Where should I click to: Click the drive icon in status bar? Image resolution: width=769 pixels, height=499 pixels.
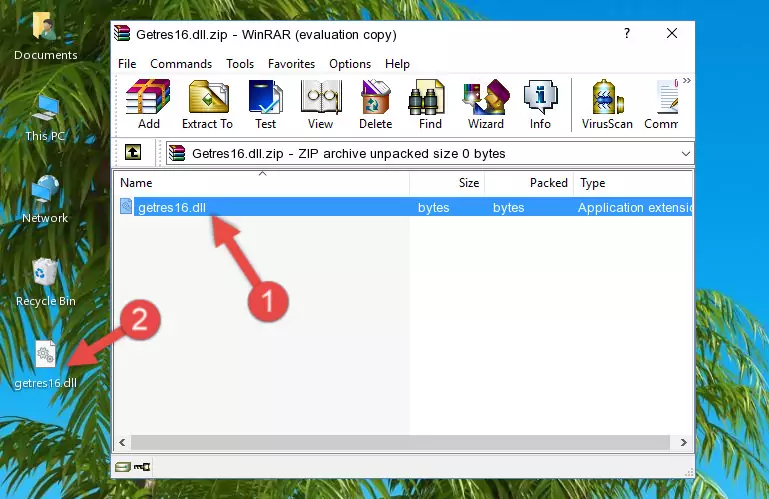123,467
